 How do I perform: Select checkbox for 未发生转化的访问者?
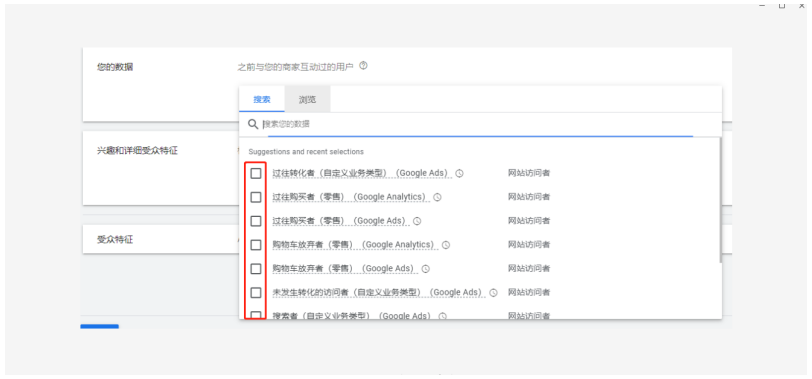pyautogui.click(x=256, y=293)
